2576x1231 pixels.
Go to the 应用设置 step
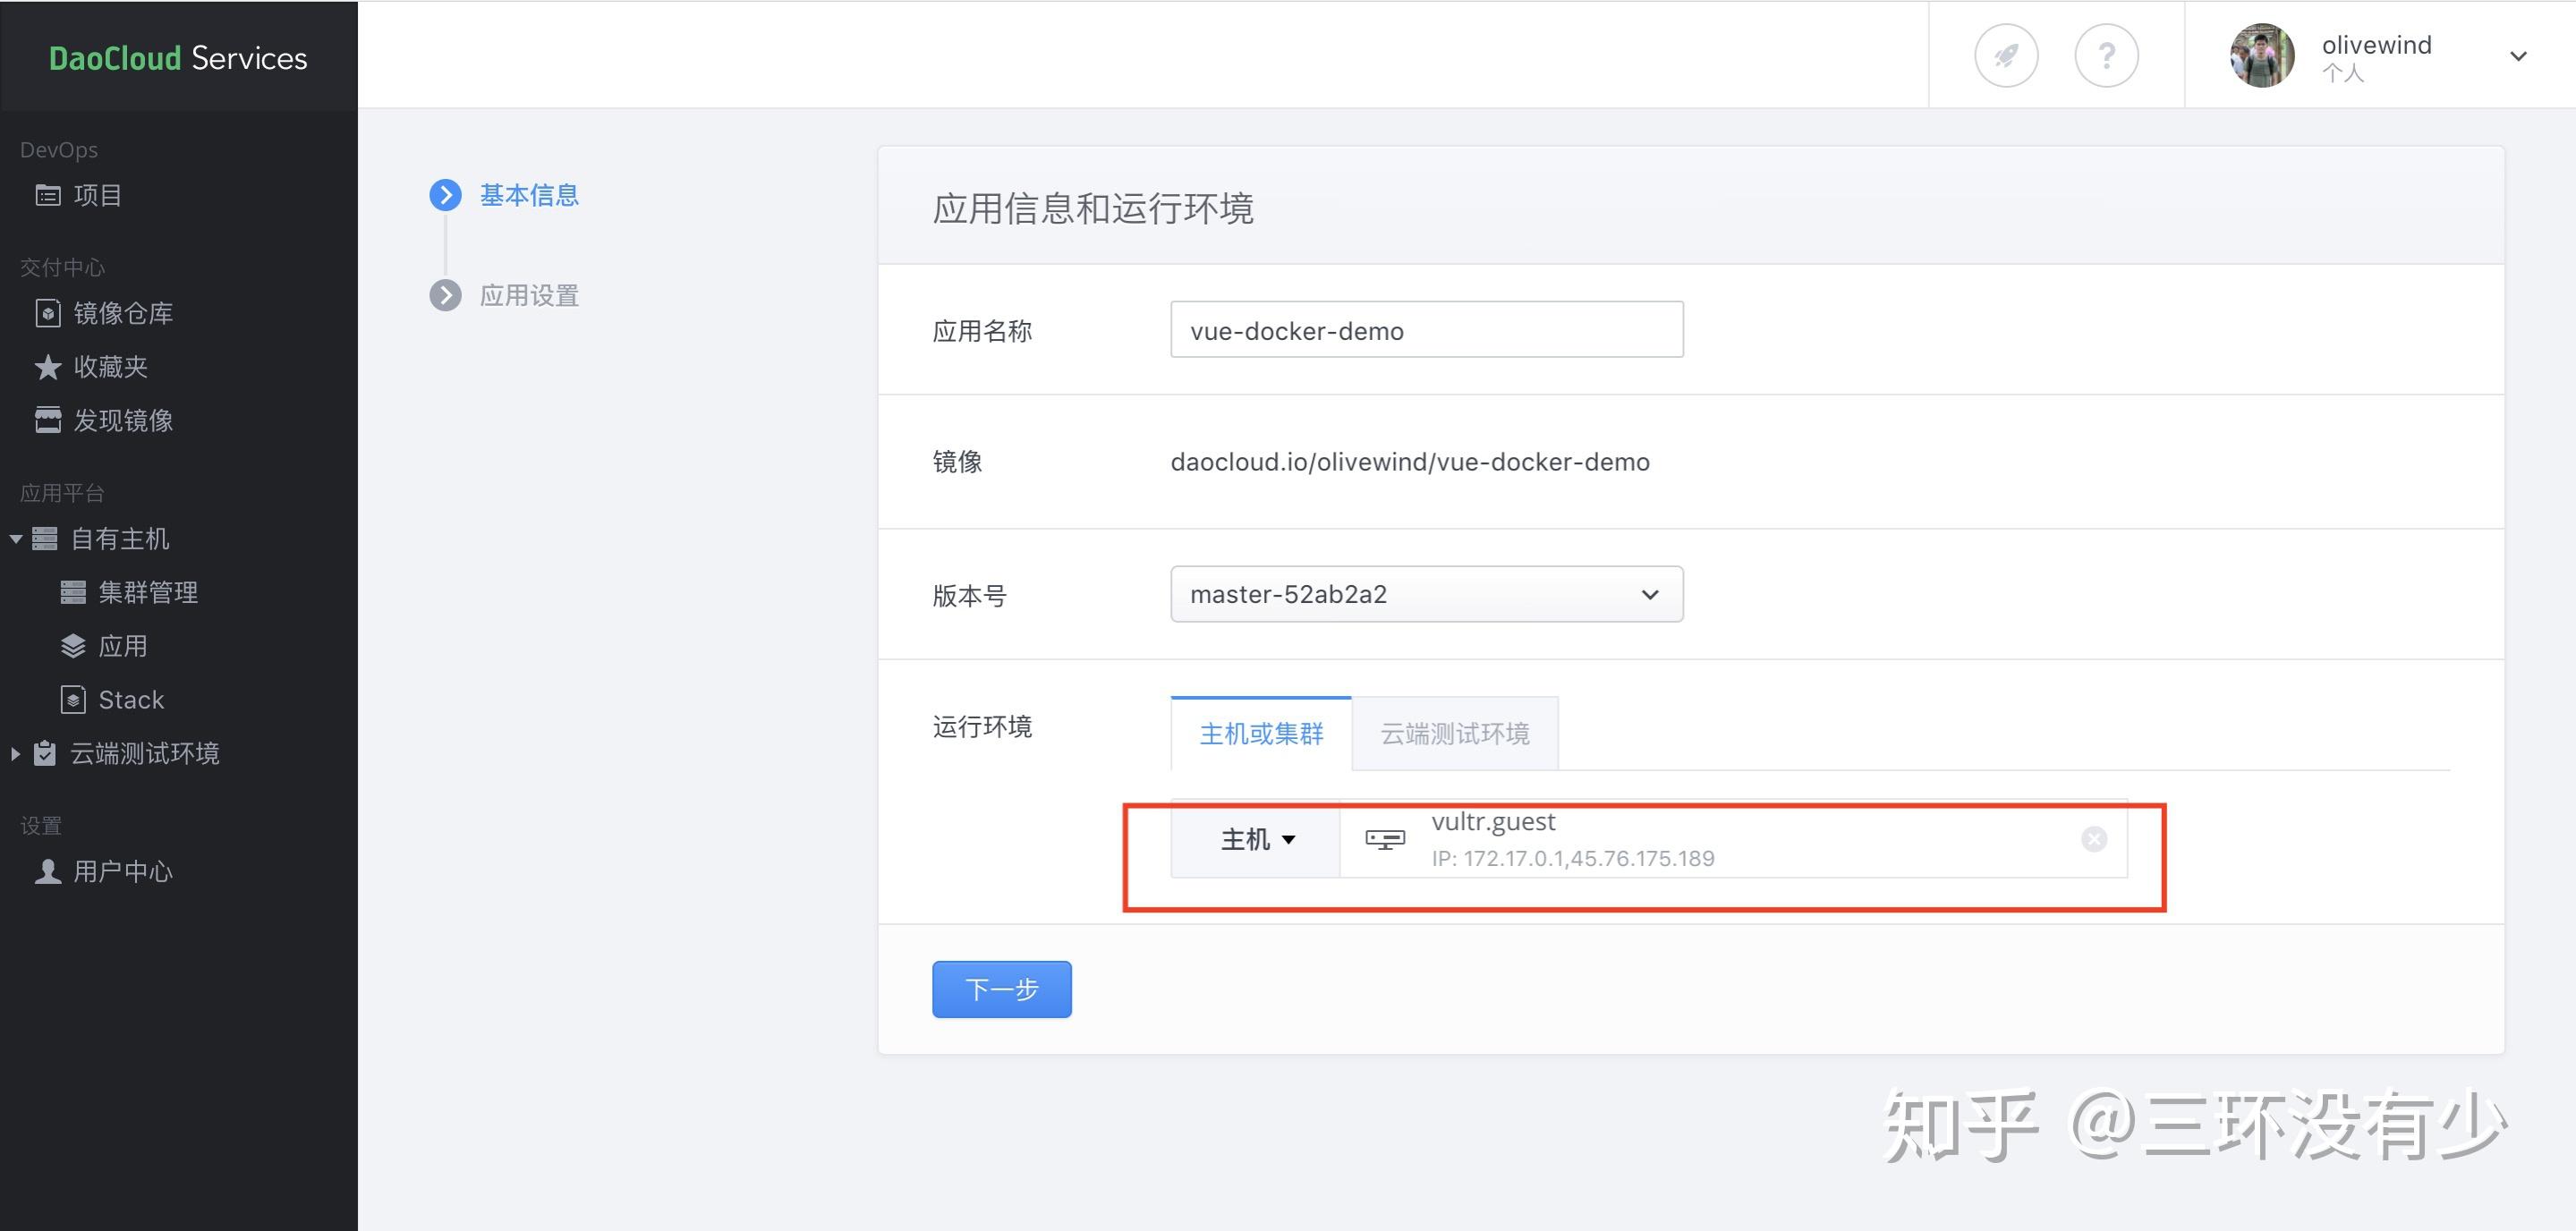pos(528,295)
